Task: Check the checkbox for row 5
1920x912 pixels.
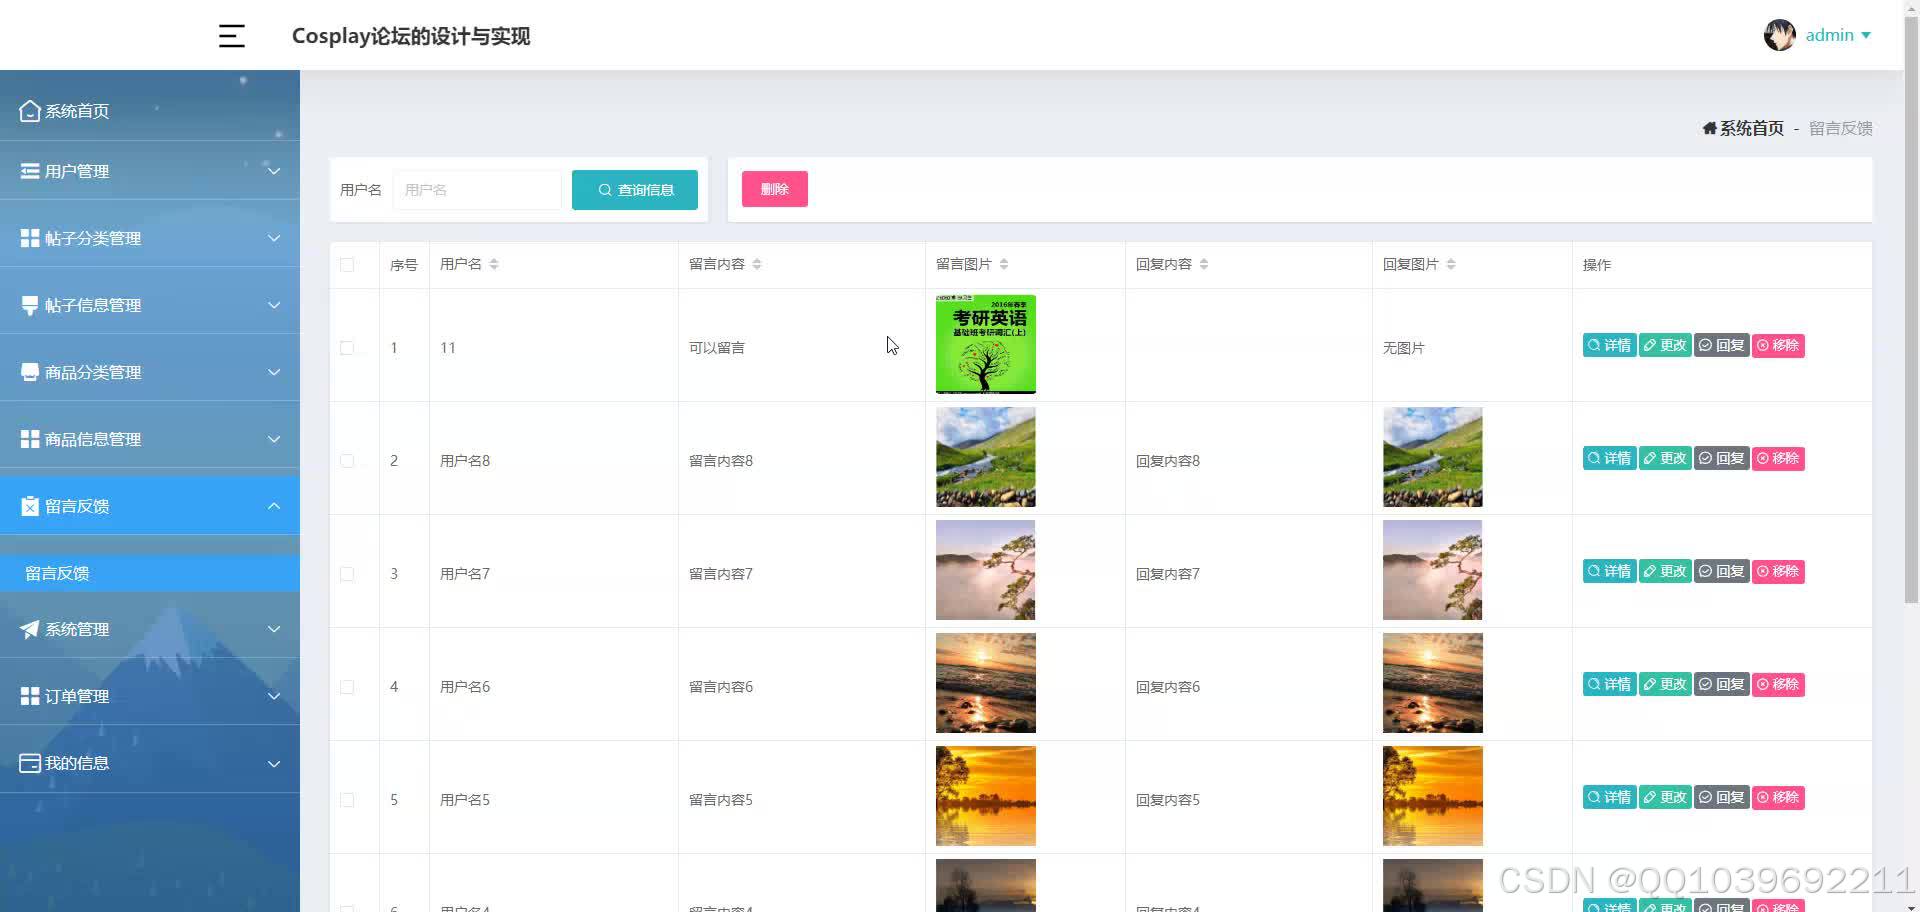Action: [x=347, y=800]
